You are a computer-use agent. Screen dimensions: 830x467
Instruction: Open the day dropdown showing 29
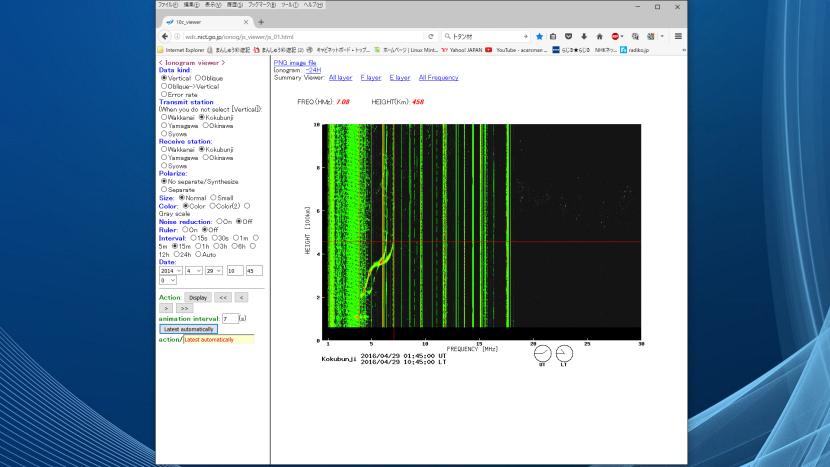point(212,270)
